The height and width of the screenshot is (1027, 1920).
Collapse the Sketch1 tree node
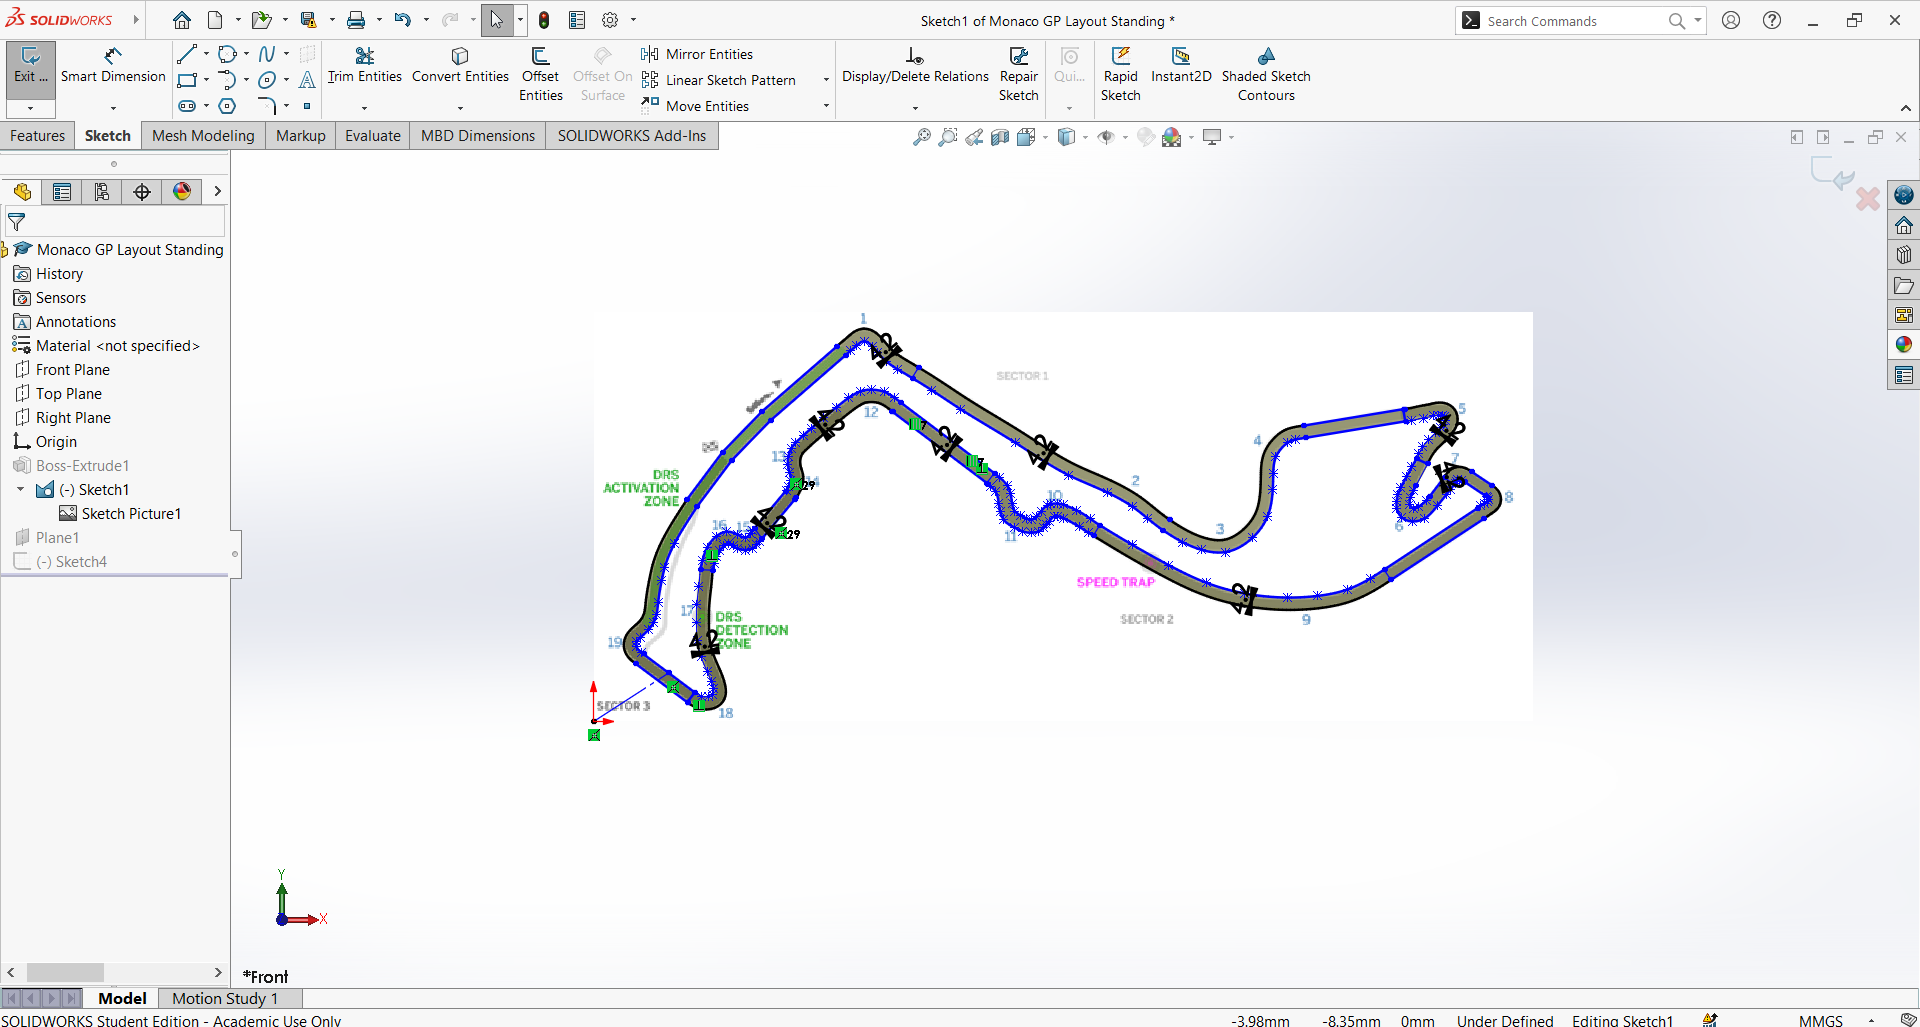pyautogui.click(x=20, y=490)
